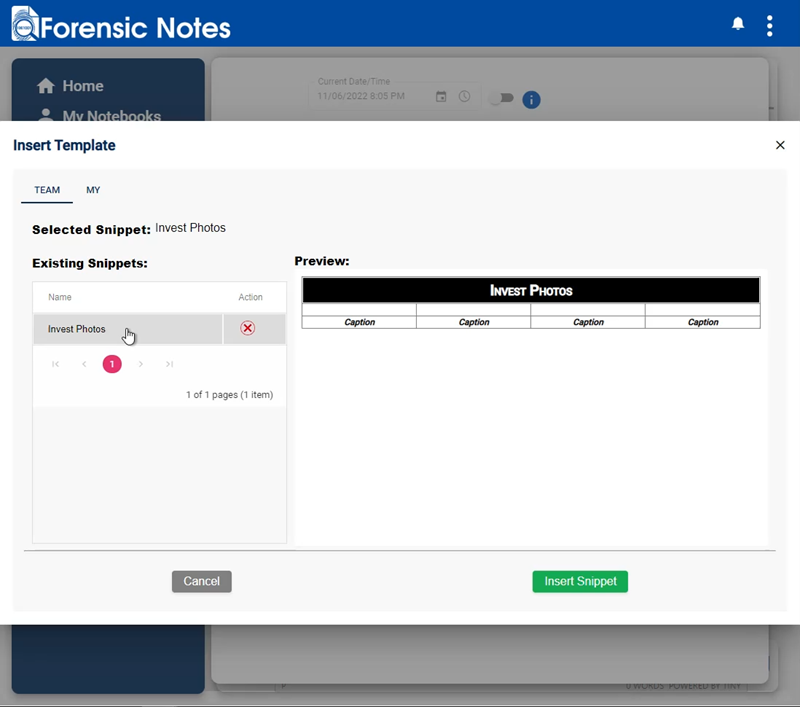The image size is (800, 707).
Task: Click Insert Snippet button
Action: tap(580, 582)
